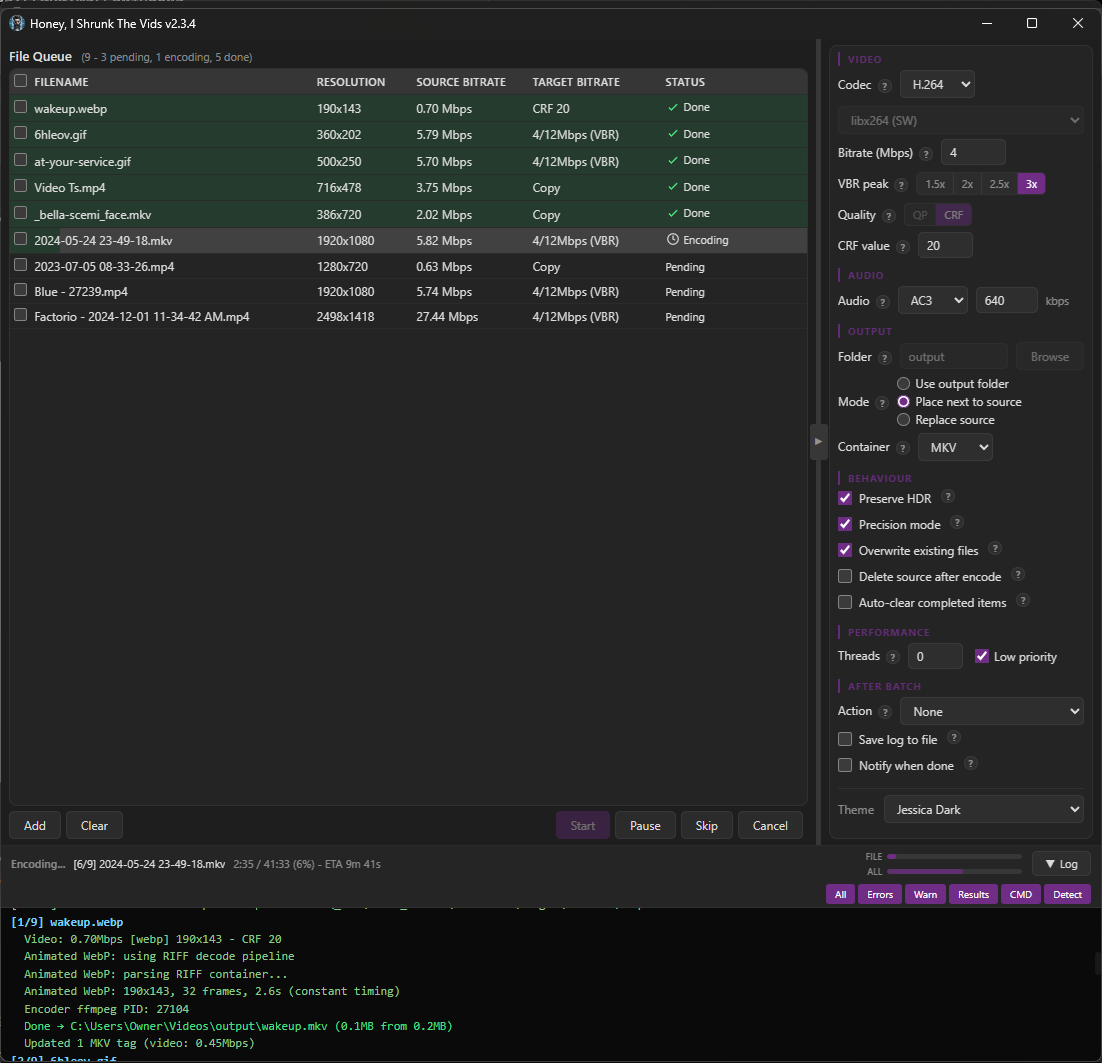Click the help icon next to VBR peak
Viewport: 1102px width, 1063px height.
coord(902,185)
